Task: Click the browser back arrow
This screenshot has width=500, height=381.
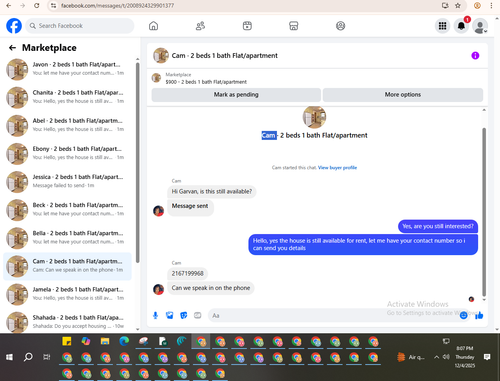Action: click(9, 6)
